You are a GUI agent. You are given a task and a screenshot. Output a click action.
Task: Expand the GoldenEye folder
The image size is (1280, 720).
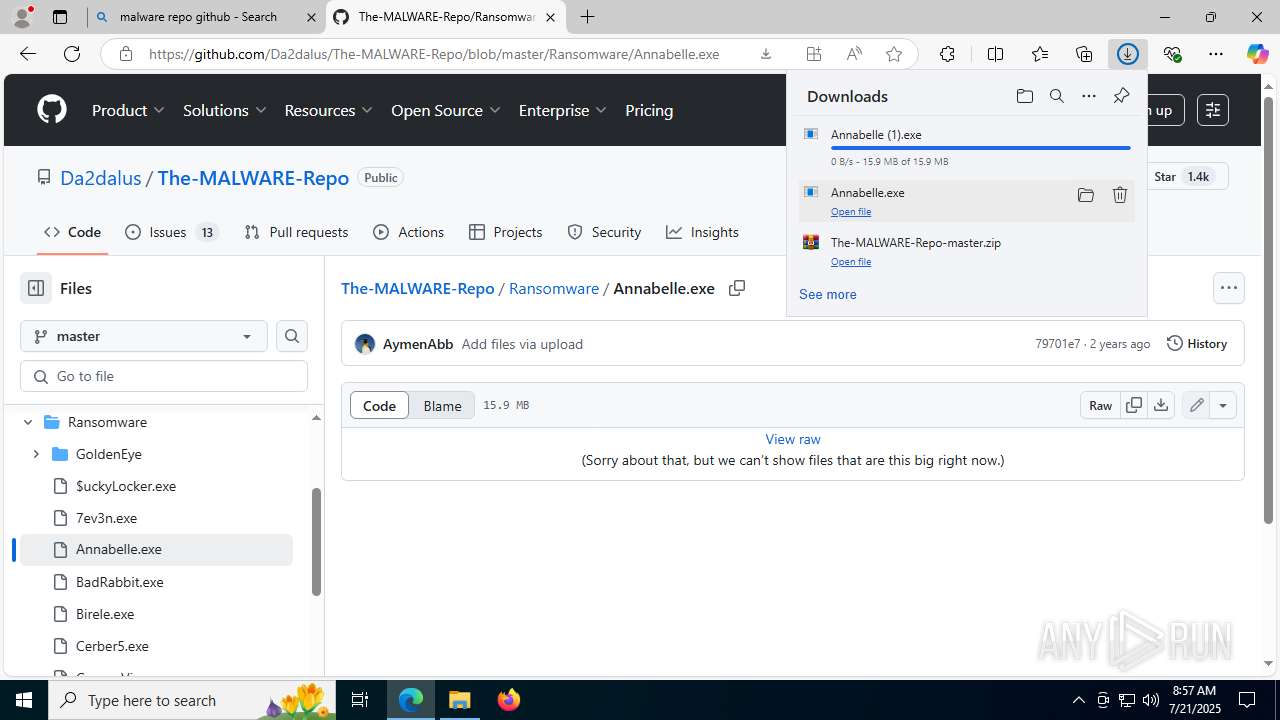click(36, 454)
